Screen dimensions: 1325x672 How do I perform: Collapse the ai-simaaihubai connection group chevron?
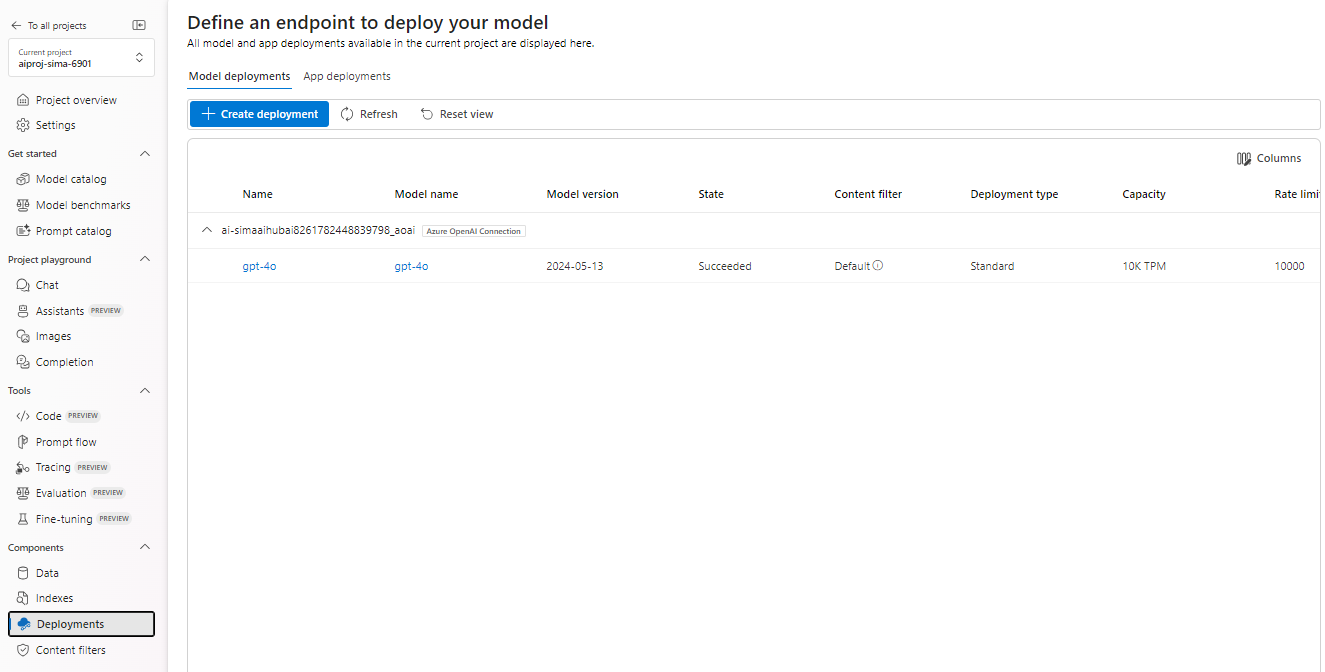(x=207, y=230)
